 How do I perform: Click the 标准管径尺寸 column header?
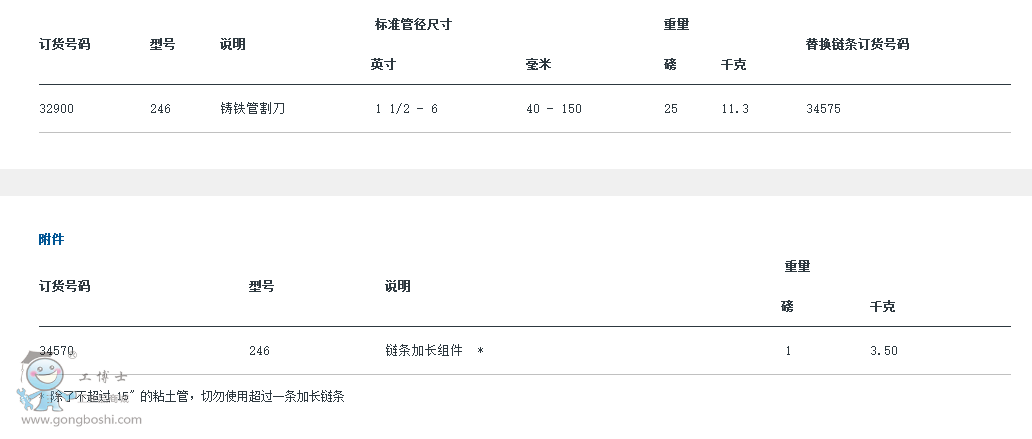pyautogui.click(x=413, y=25)
